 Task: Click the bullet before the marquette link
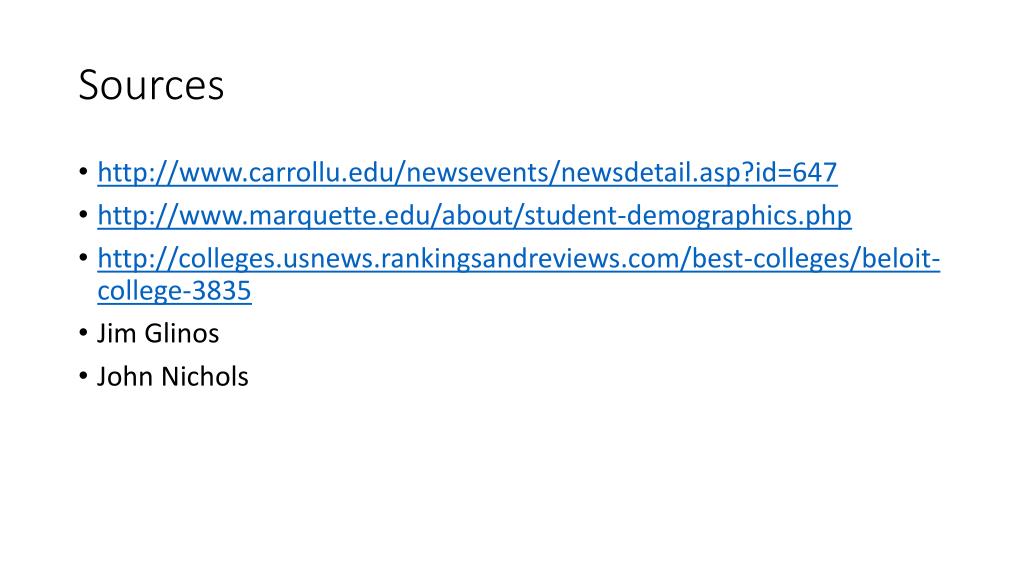click(83, 215)
